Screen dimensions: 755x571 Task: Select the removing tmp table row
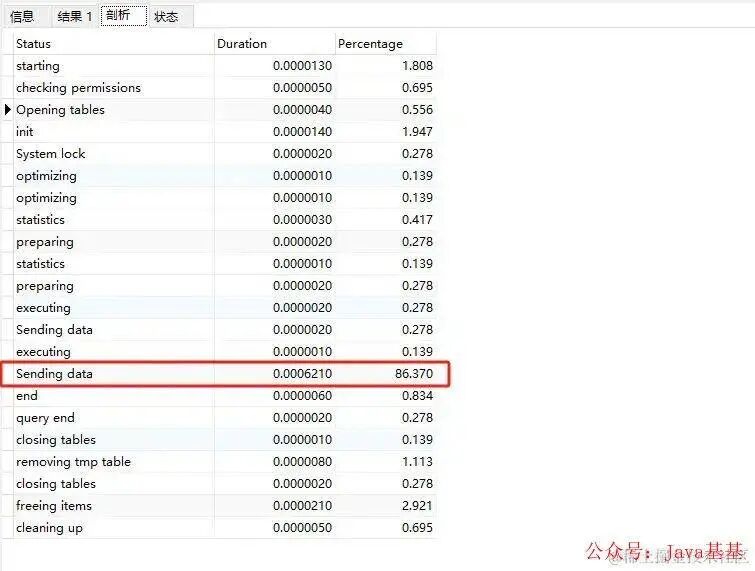coord(225,462)
